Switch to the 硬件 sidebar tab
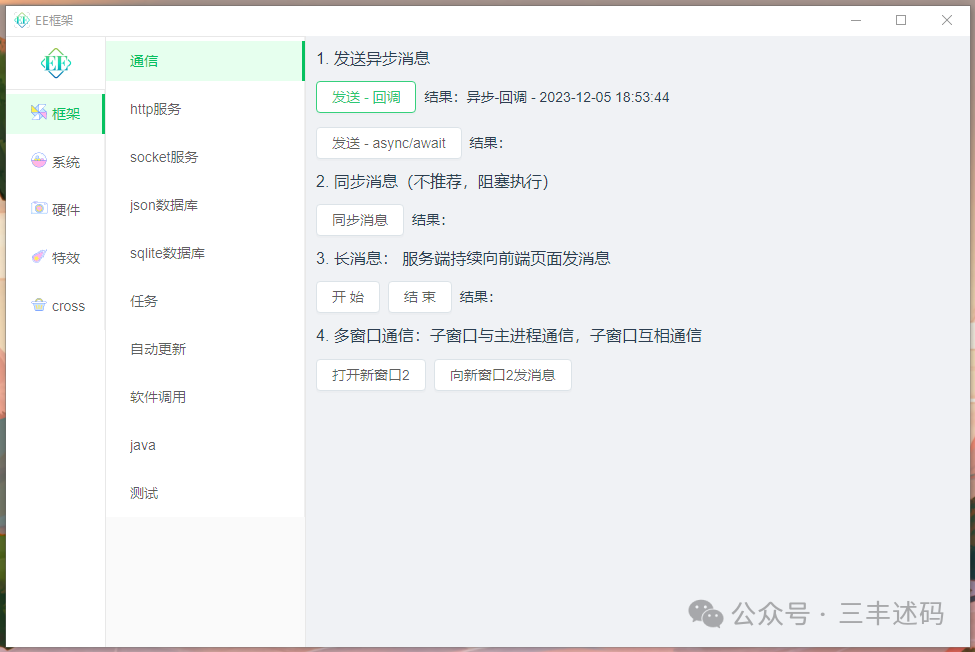975x652 pixels. coord(55,209)
